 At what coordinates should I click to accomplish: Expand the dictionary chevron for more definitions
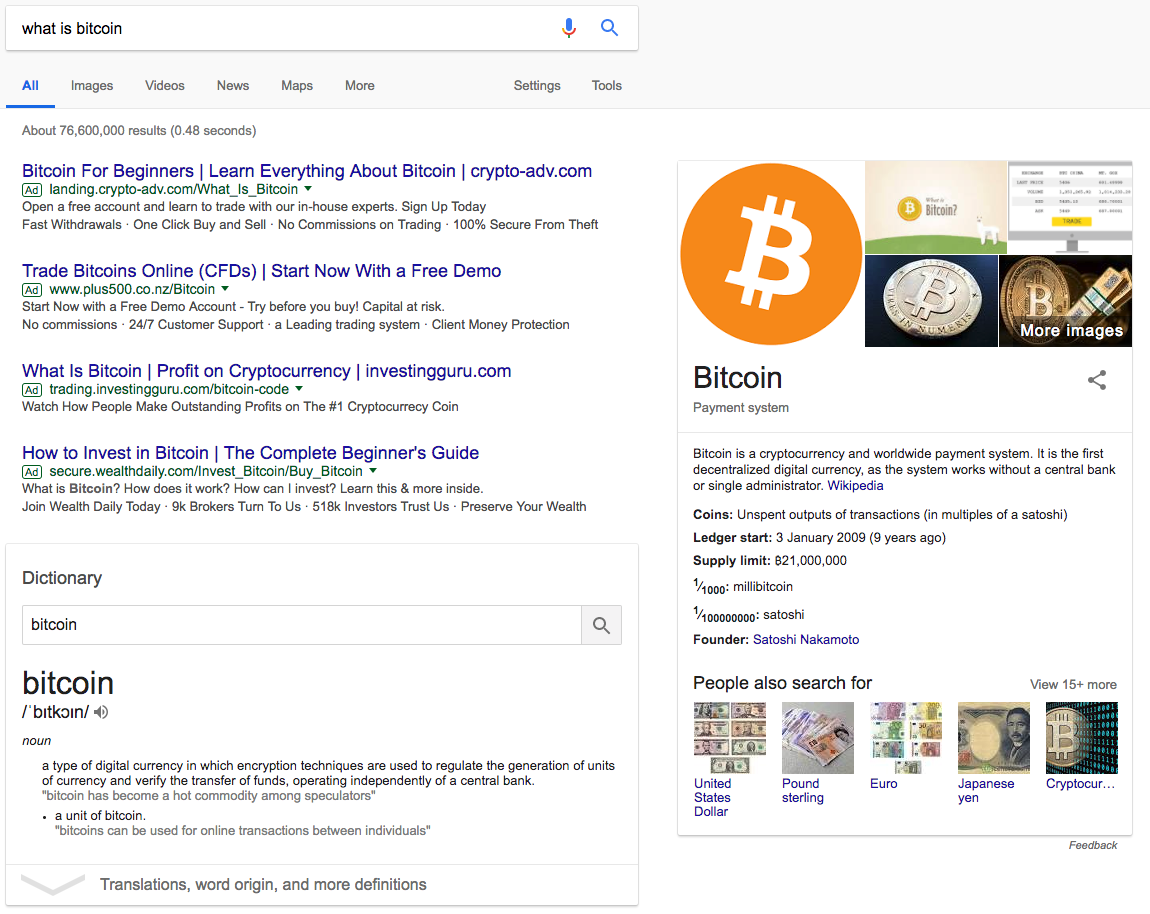click(53, 884)
